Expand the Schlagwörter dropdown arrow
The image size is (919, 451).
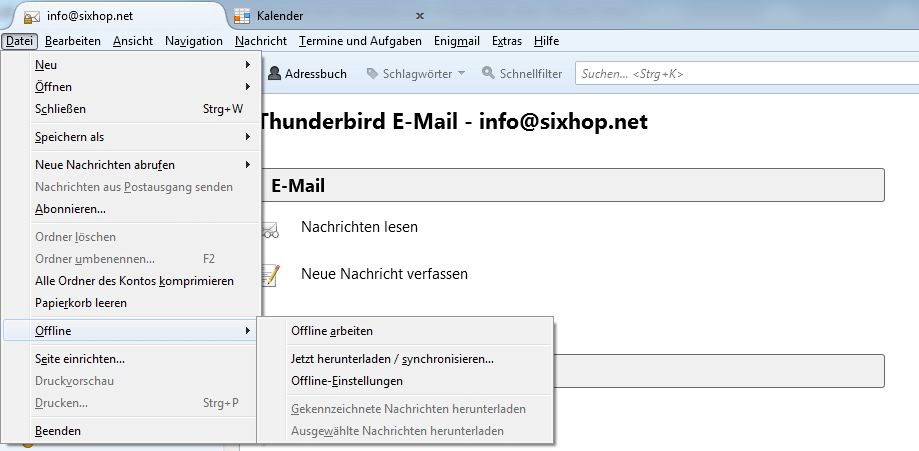pyautogui.click(x=461, y=73)
